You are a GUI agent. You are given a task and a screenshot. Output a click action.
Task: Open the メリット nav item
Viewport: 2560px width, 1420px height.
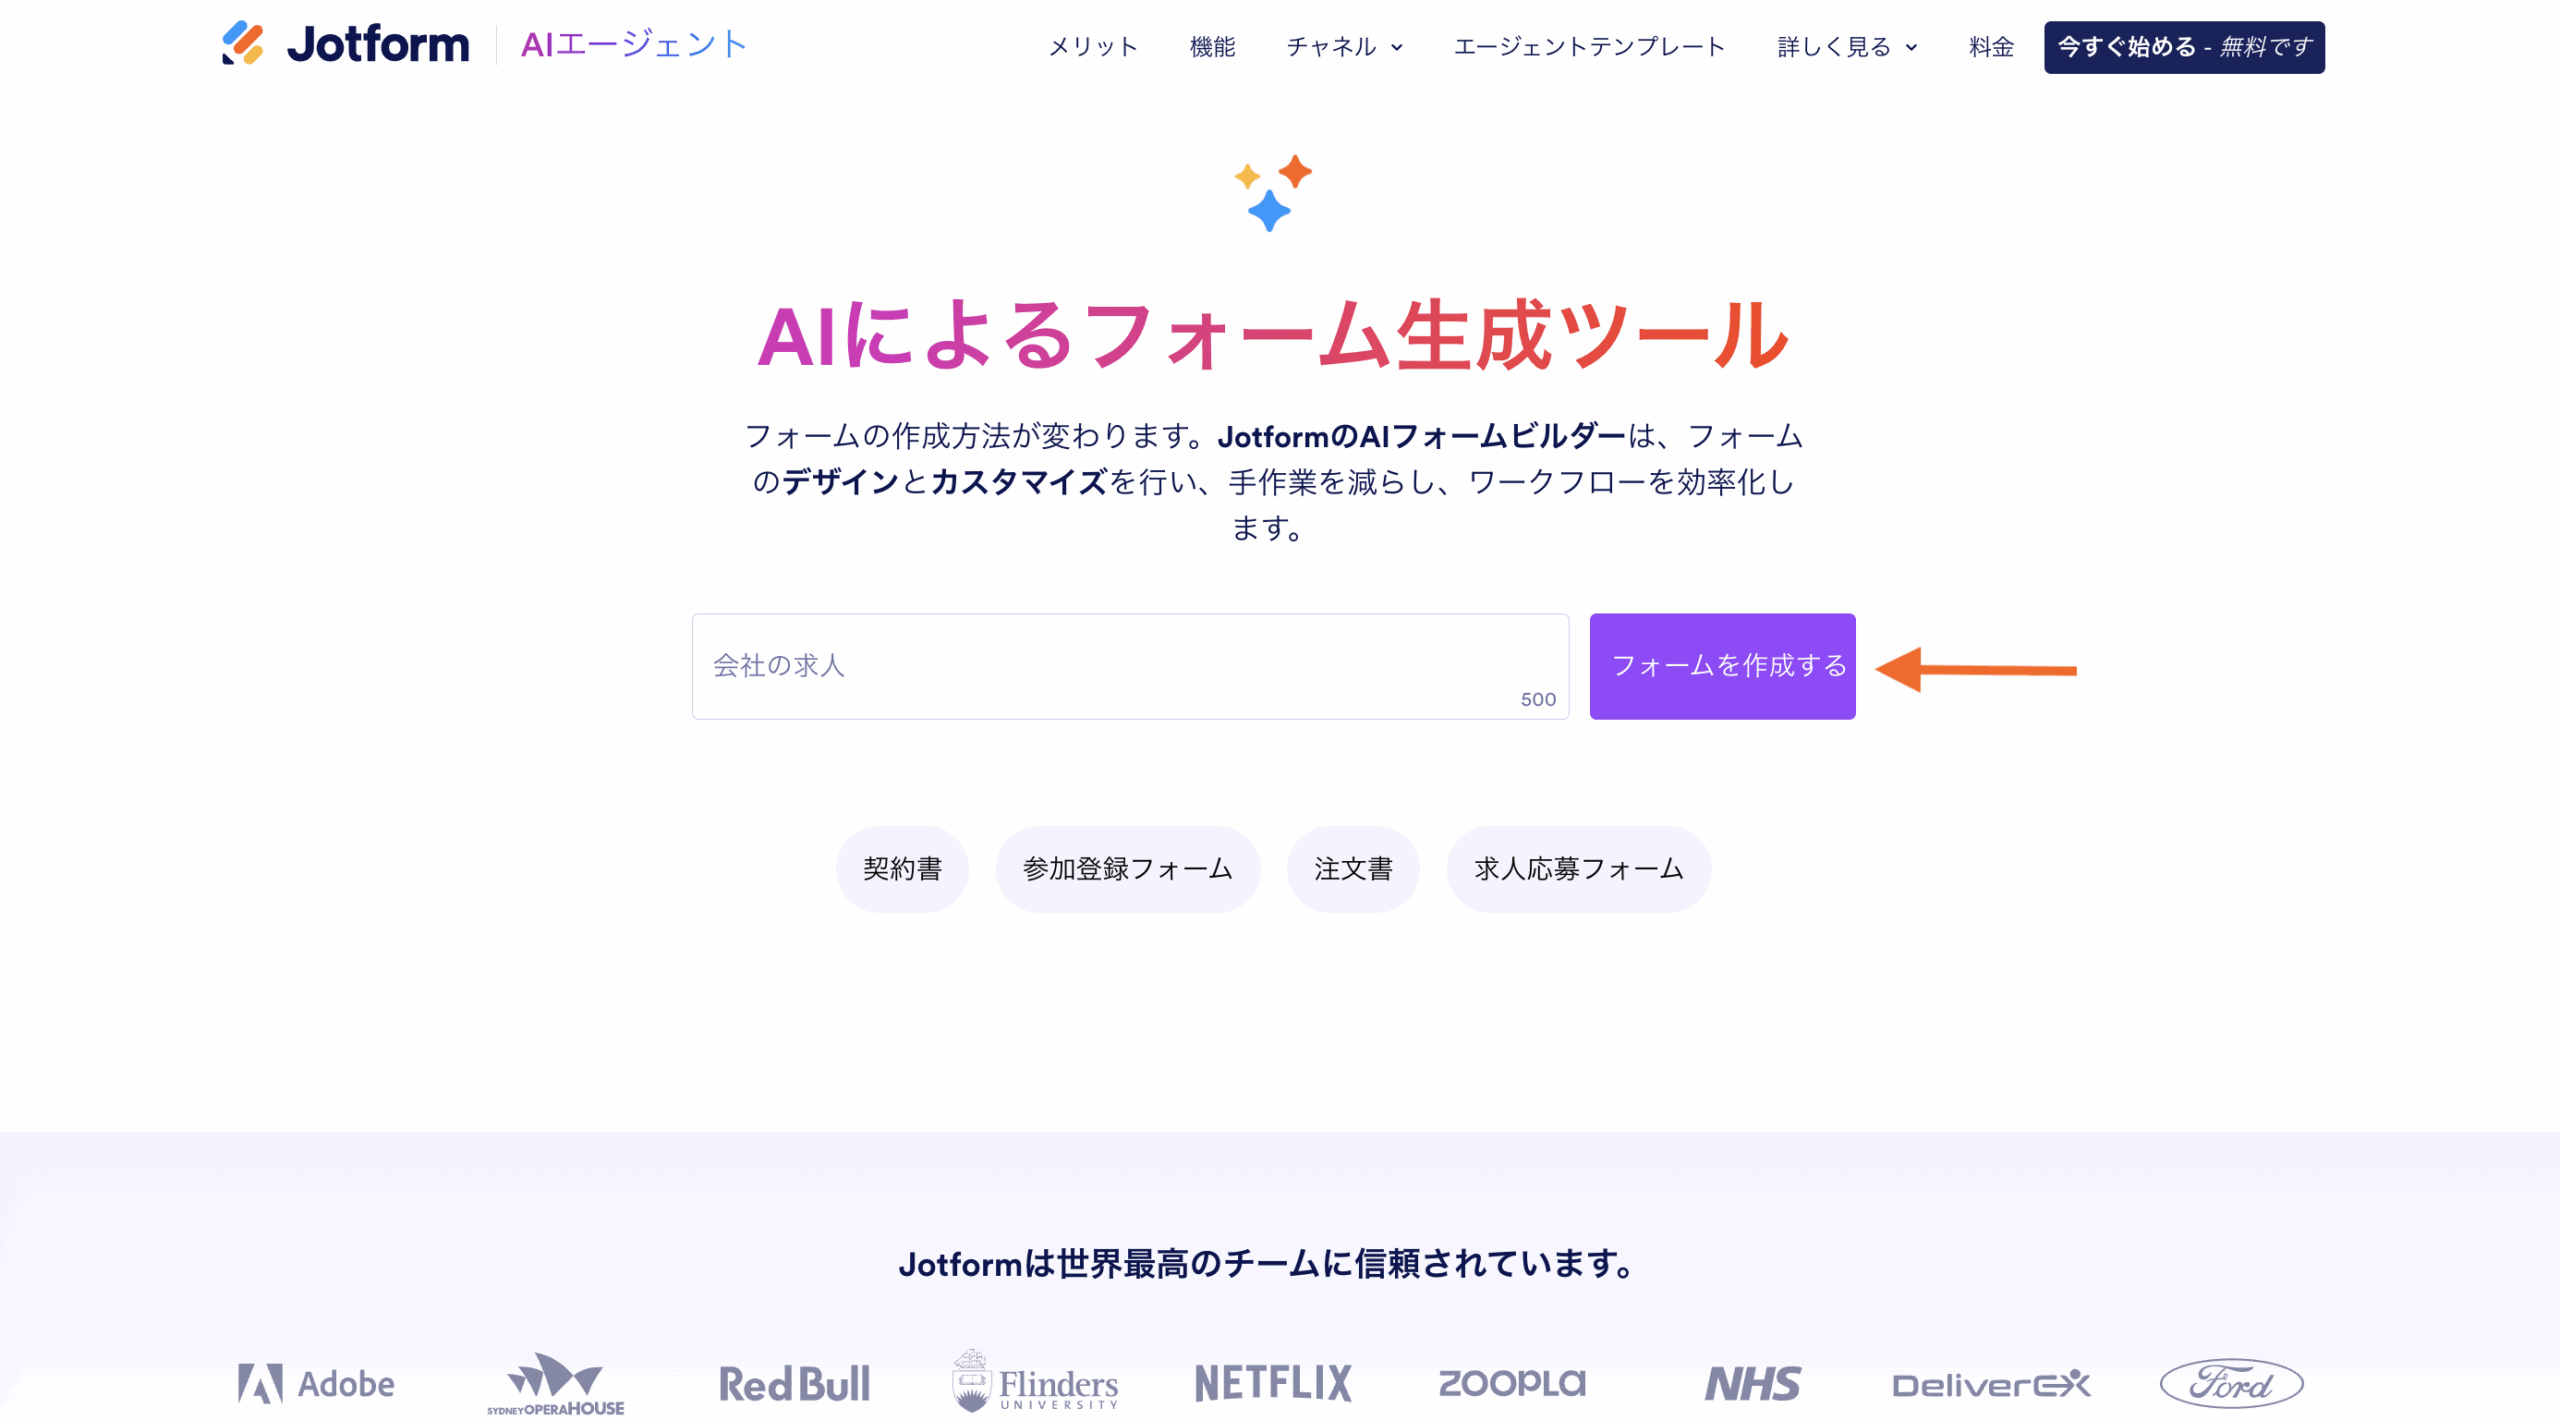click(1093, 47)
